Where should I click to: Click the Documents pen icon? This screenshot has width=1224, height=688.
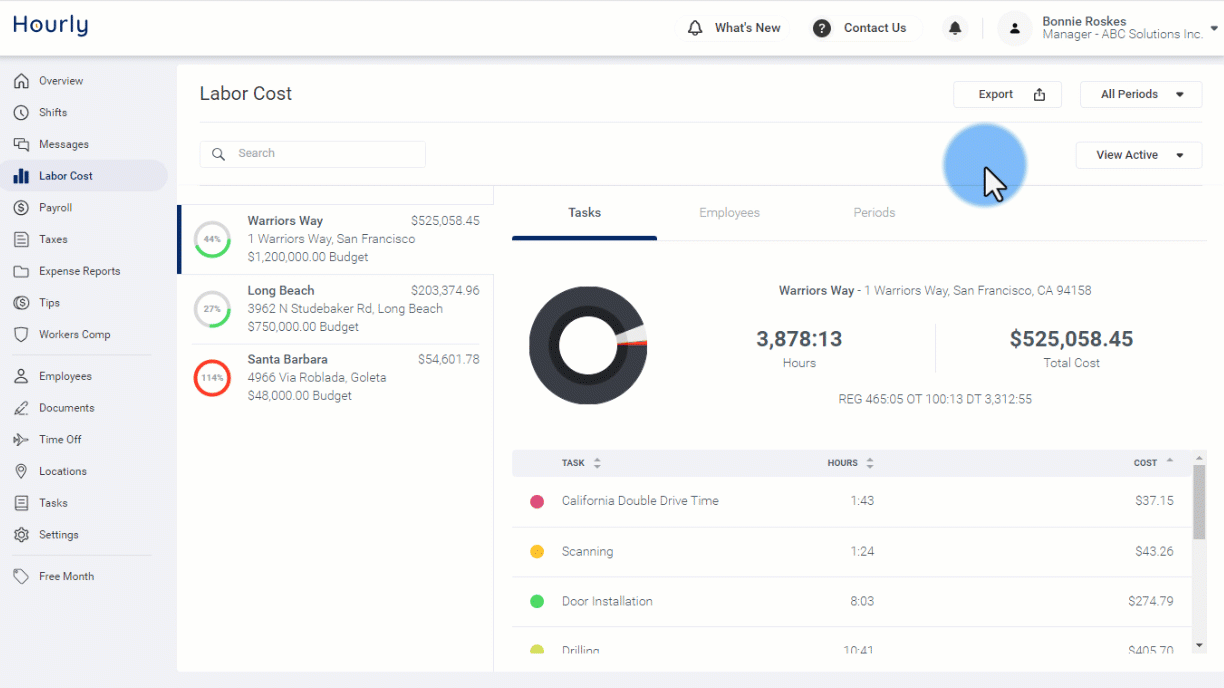21,408
